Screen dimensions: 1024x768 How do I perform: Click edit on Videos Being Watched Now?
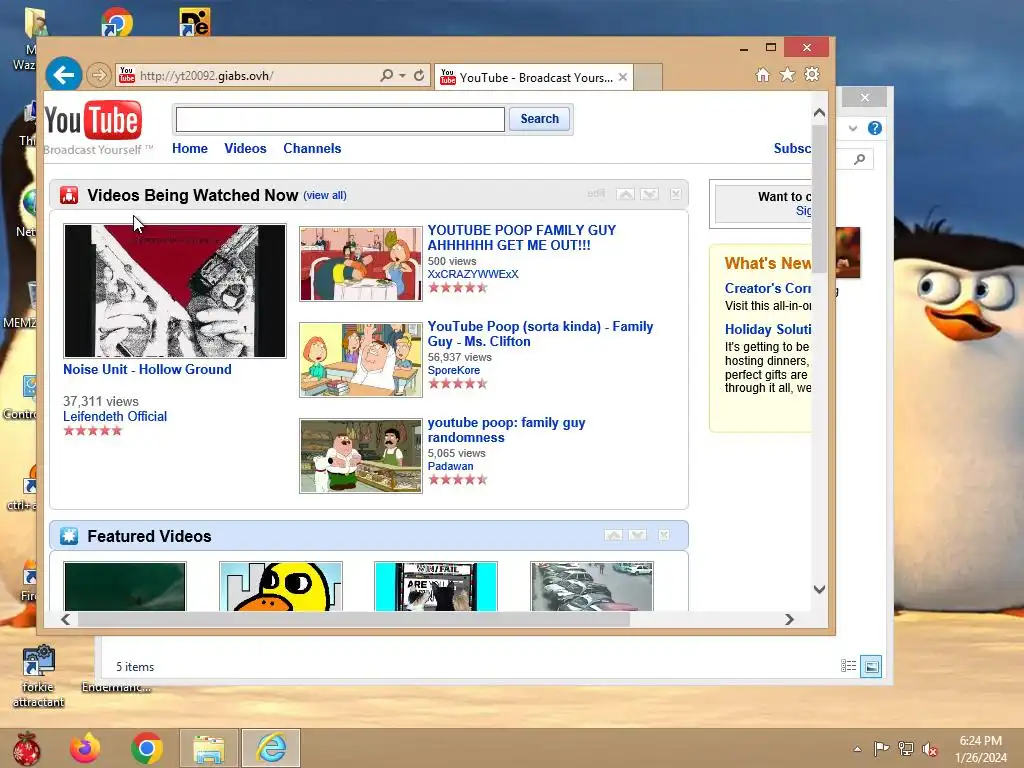(596, 194)
